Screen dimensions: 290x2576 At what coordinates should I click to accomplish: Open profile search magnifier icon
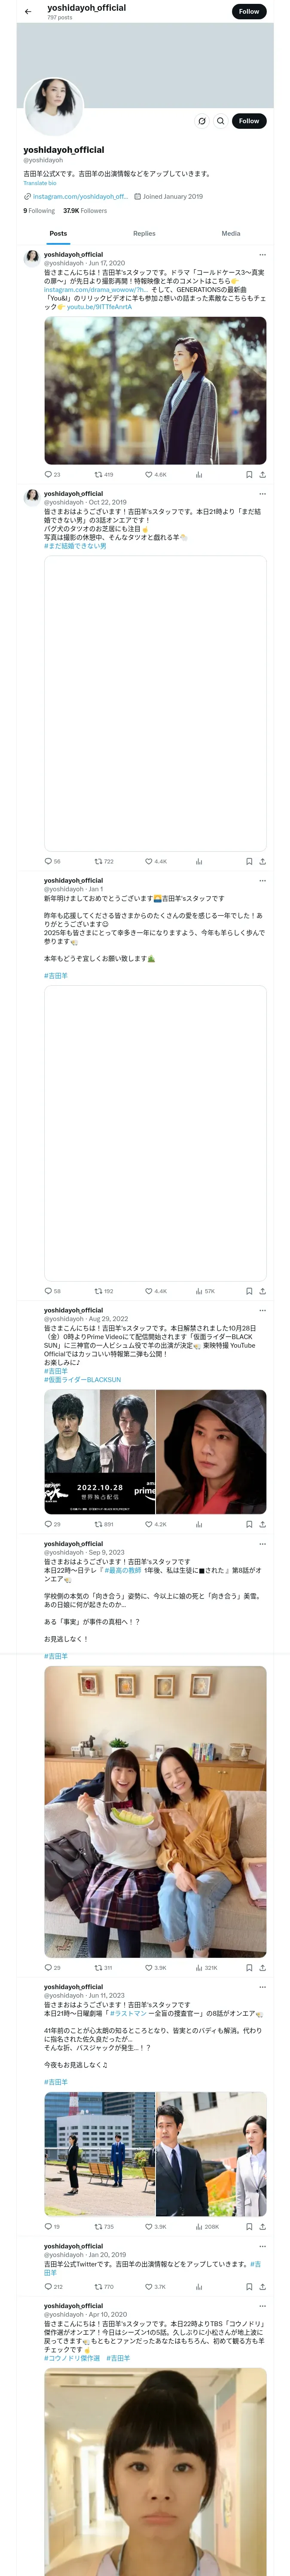(x=220, y=121)
